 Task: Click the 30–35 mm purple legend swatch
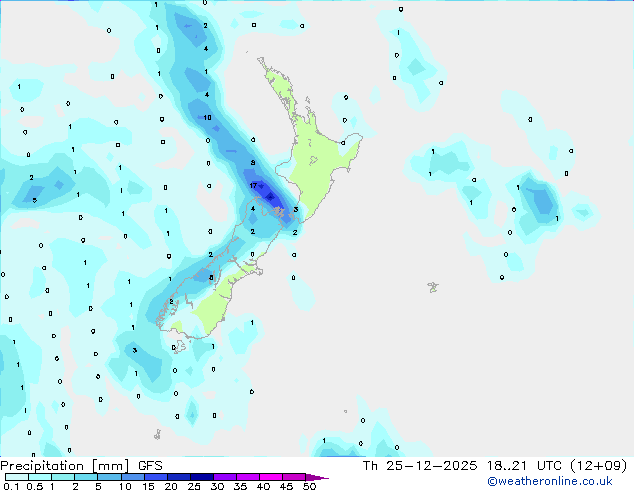[x=225, y=477]
